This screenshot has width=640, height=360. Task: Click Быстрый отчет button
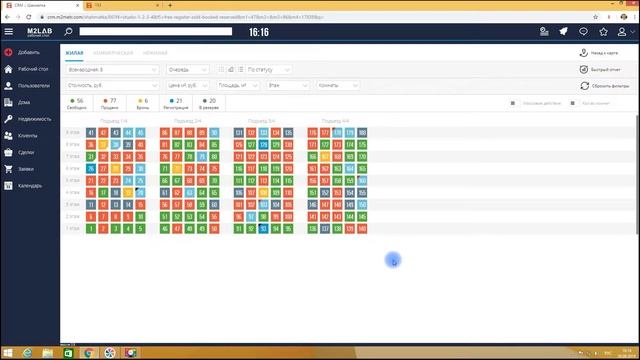point(600,70)
